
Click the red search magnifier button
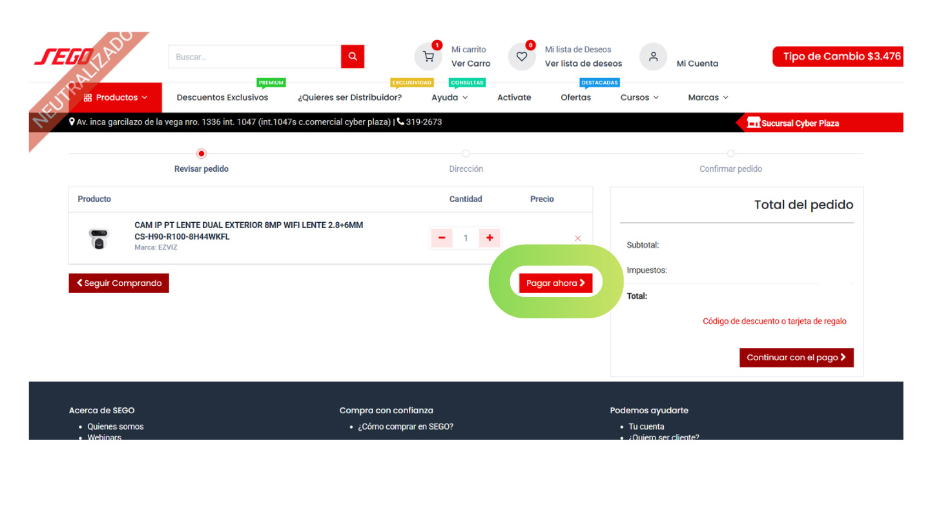click(352, 57)
